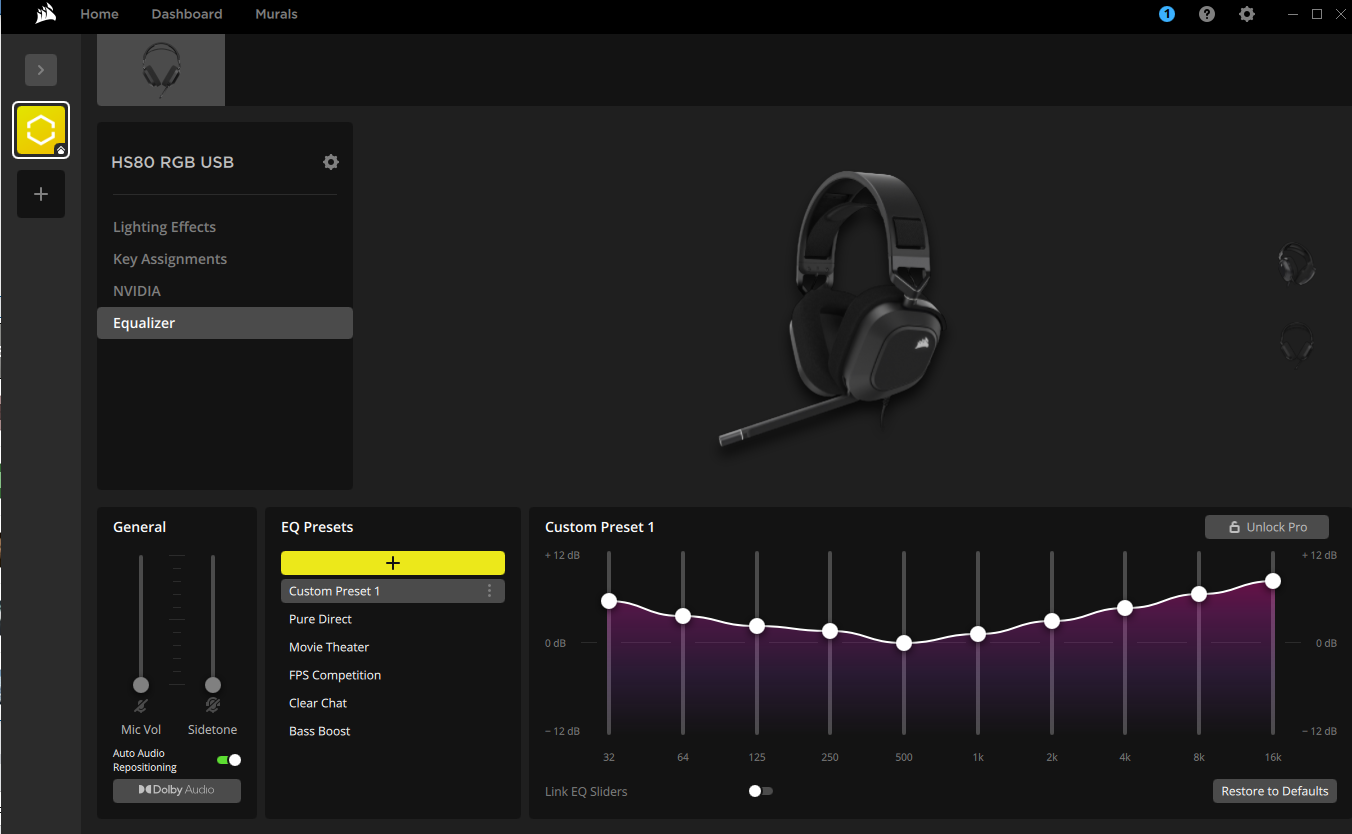Click the 4k EQ slider handle

point(1125,608)
